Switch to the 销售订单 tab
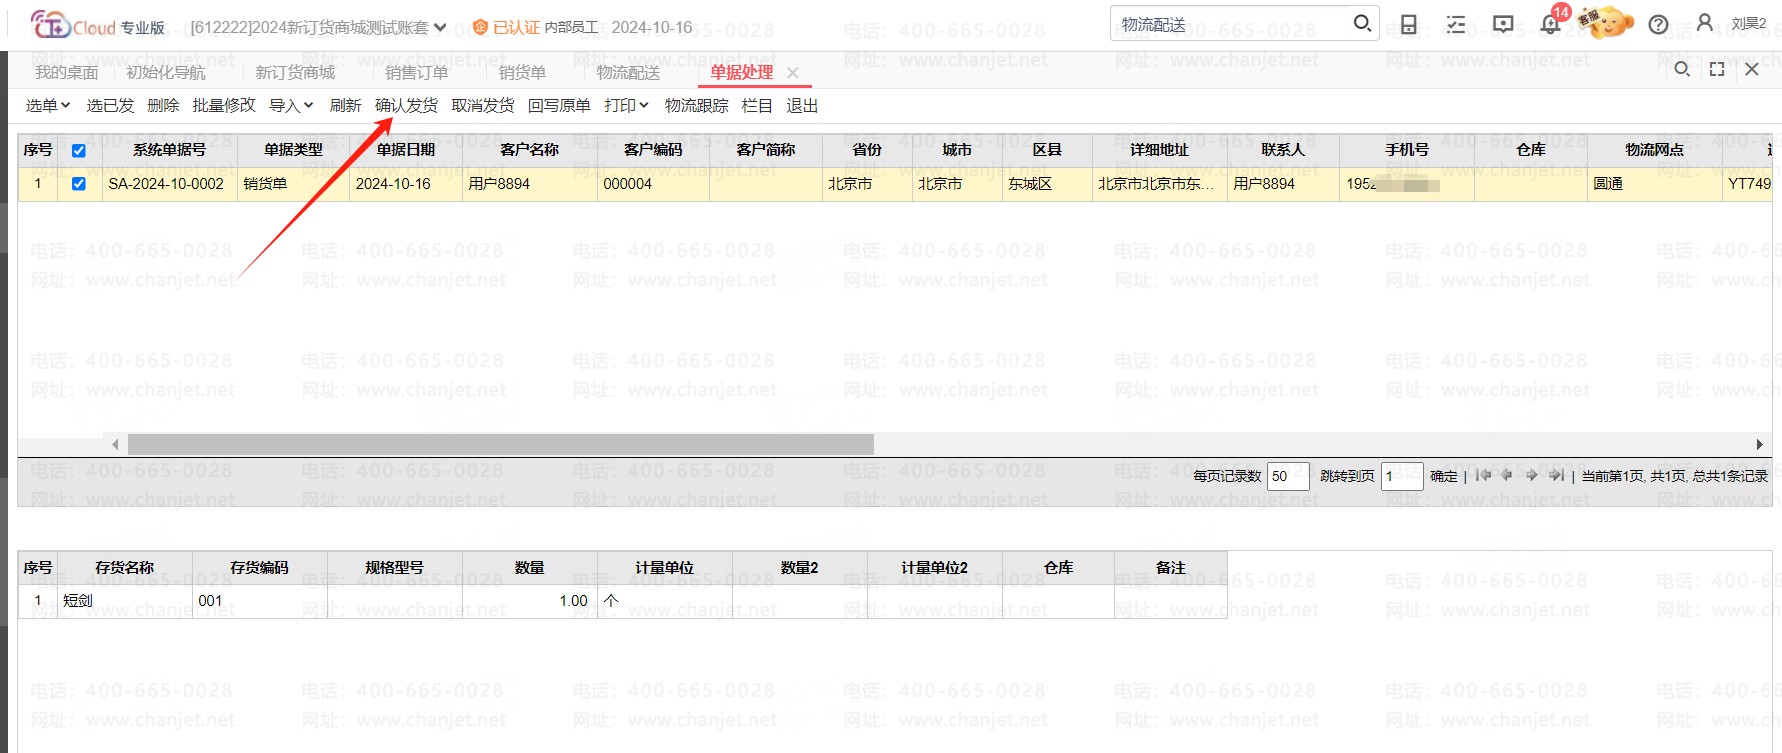 click(417, 73)
